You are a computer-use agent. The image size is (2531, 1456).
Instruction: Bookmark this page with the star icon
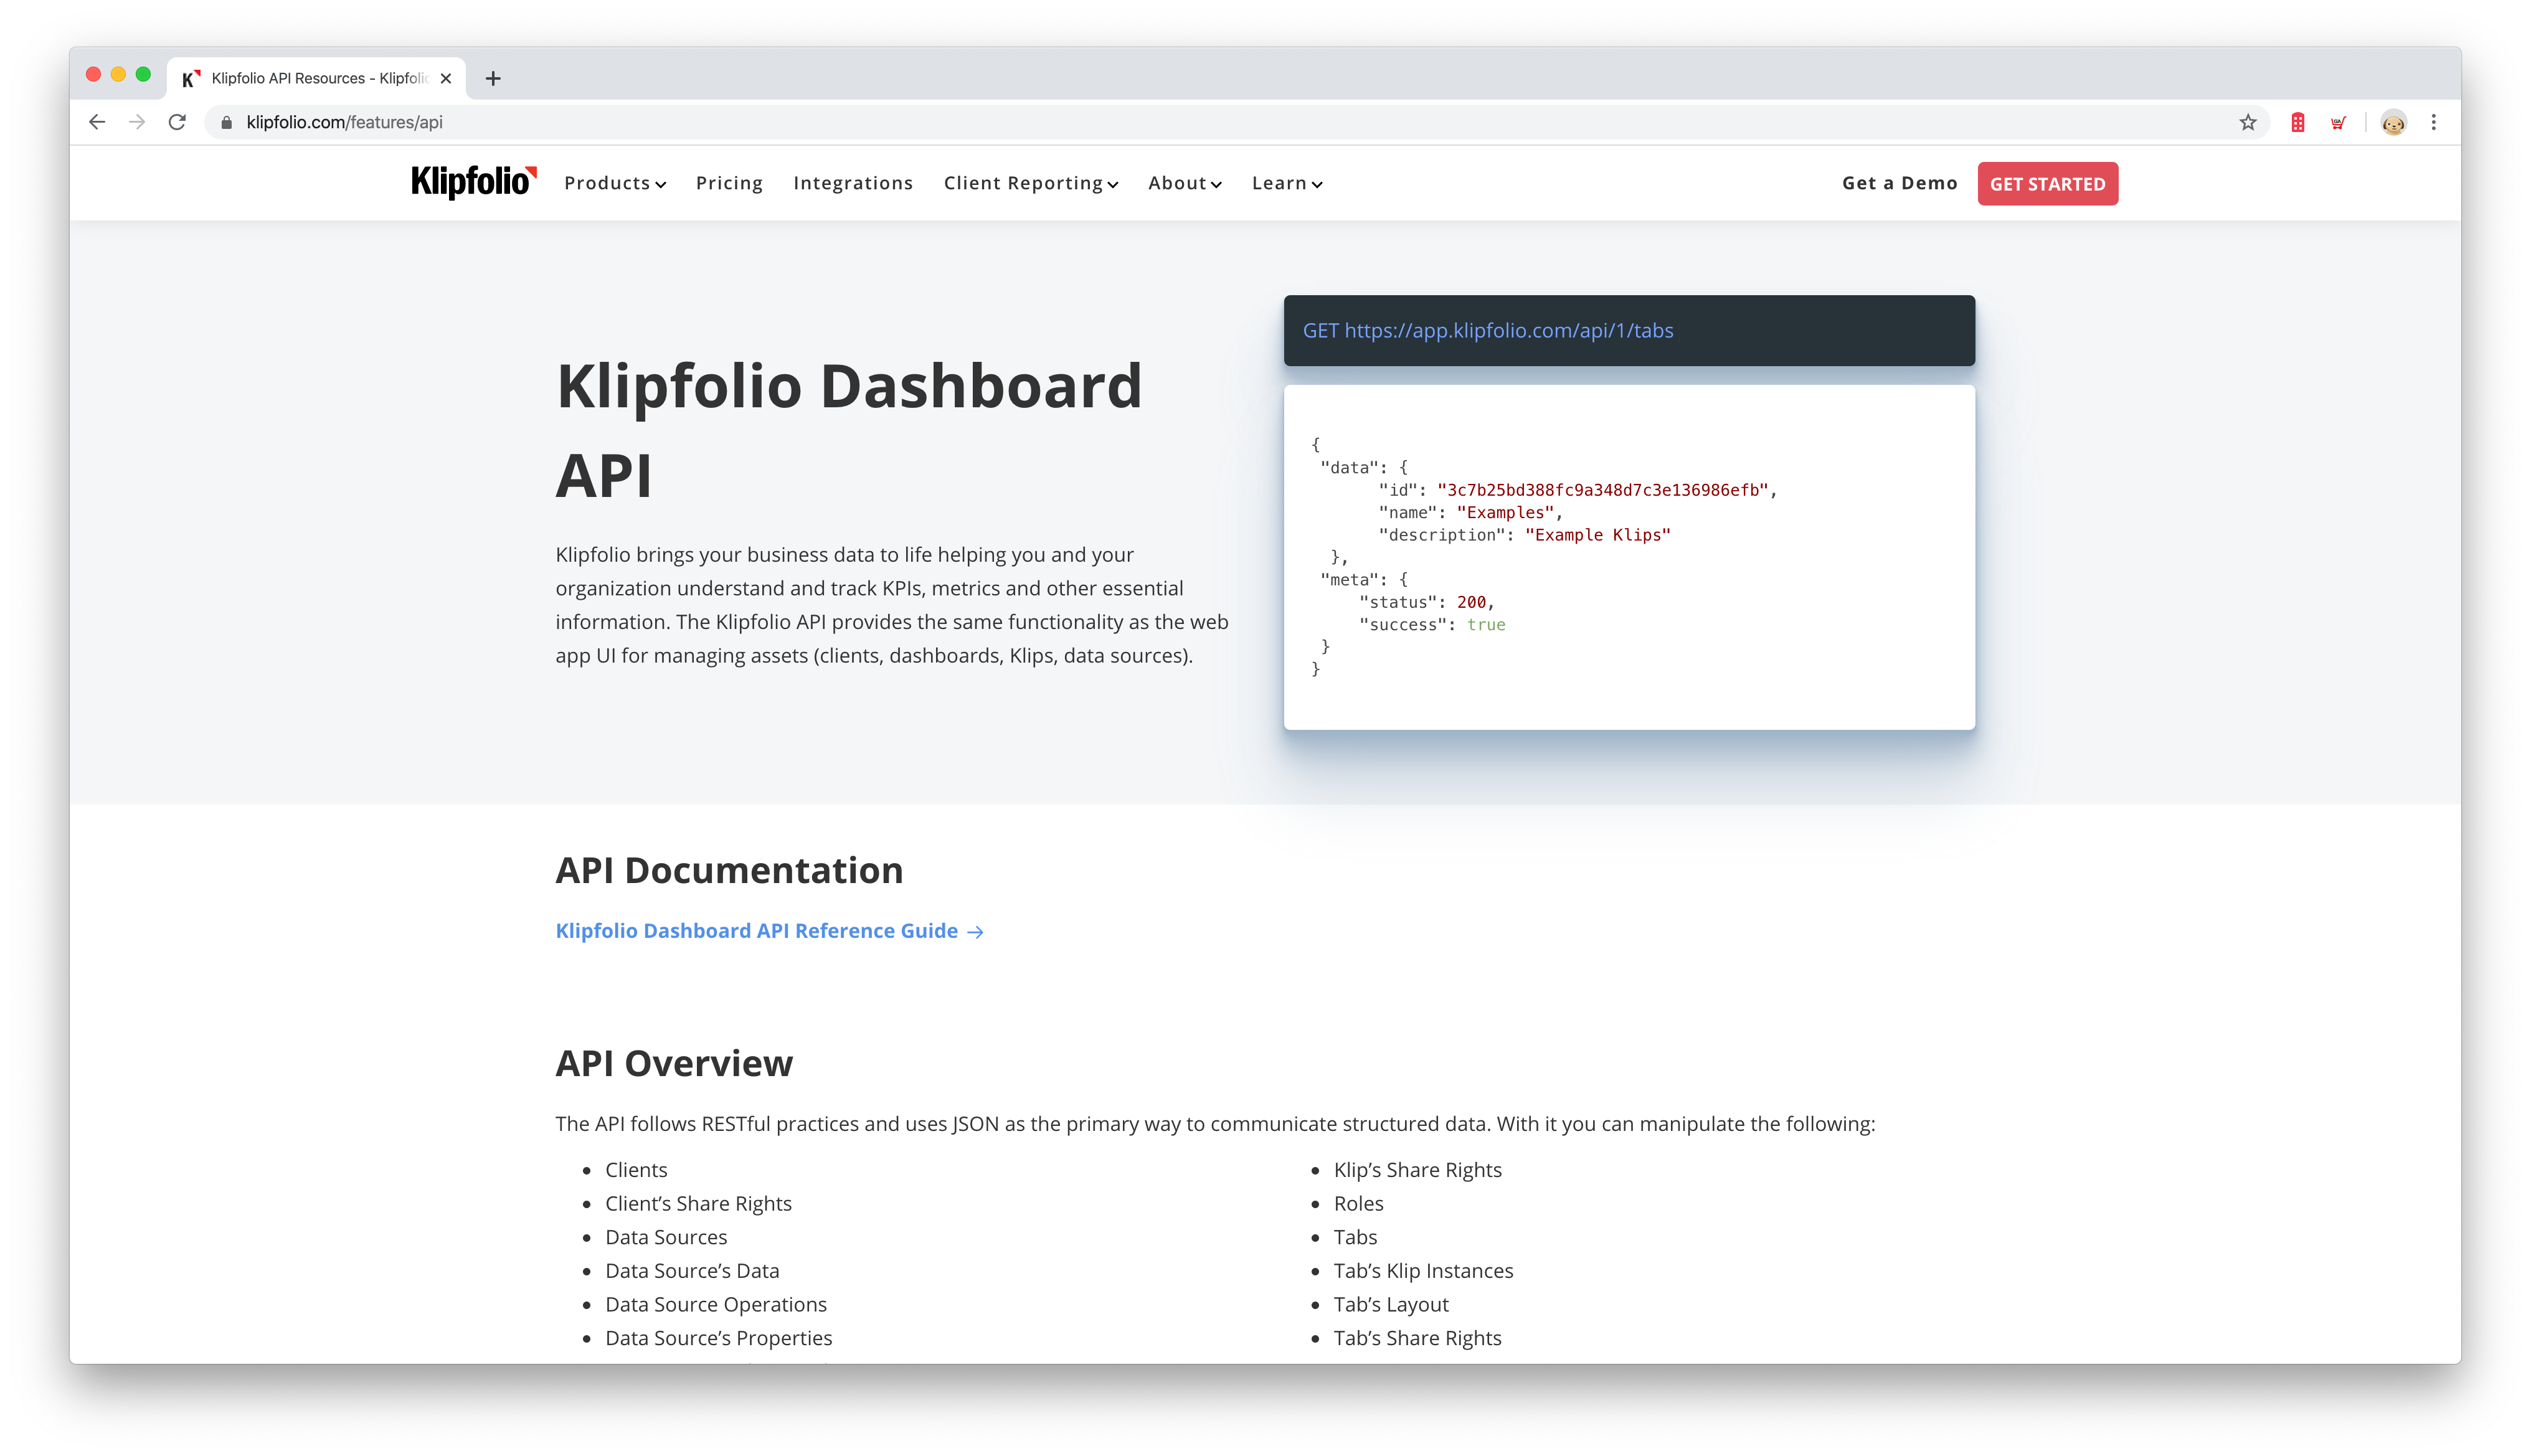point(2248,122)
